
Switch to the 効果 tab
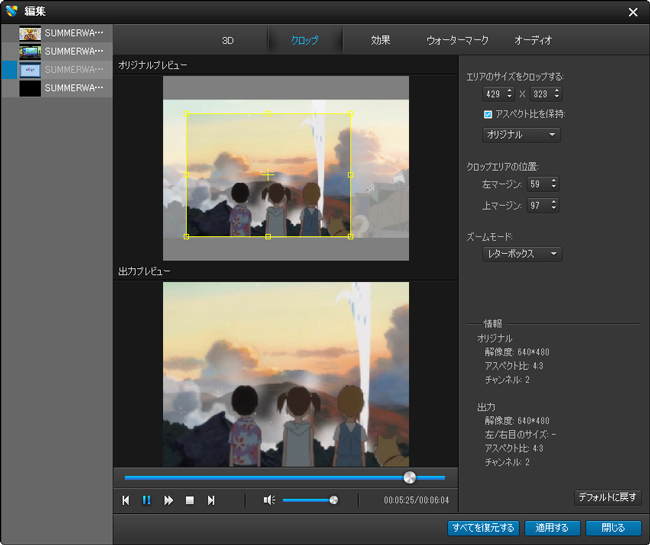tap(380, 40)
